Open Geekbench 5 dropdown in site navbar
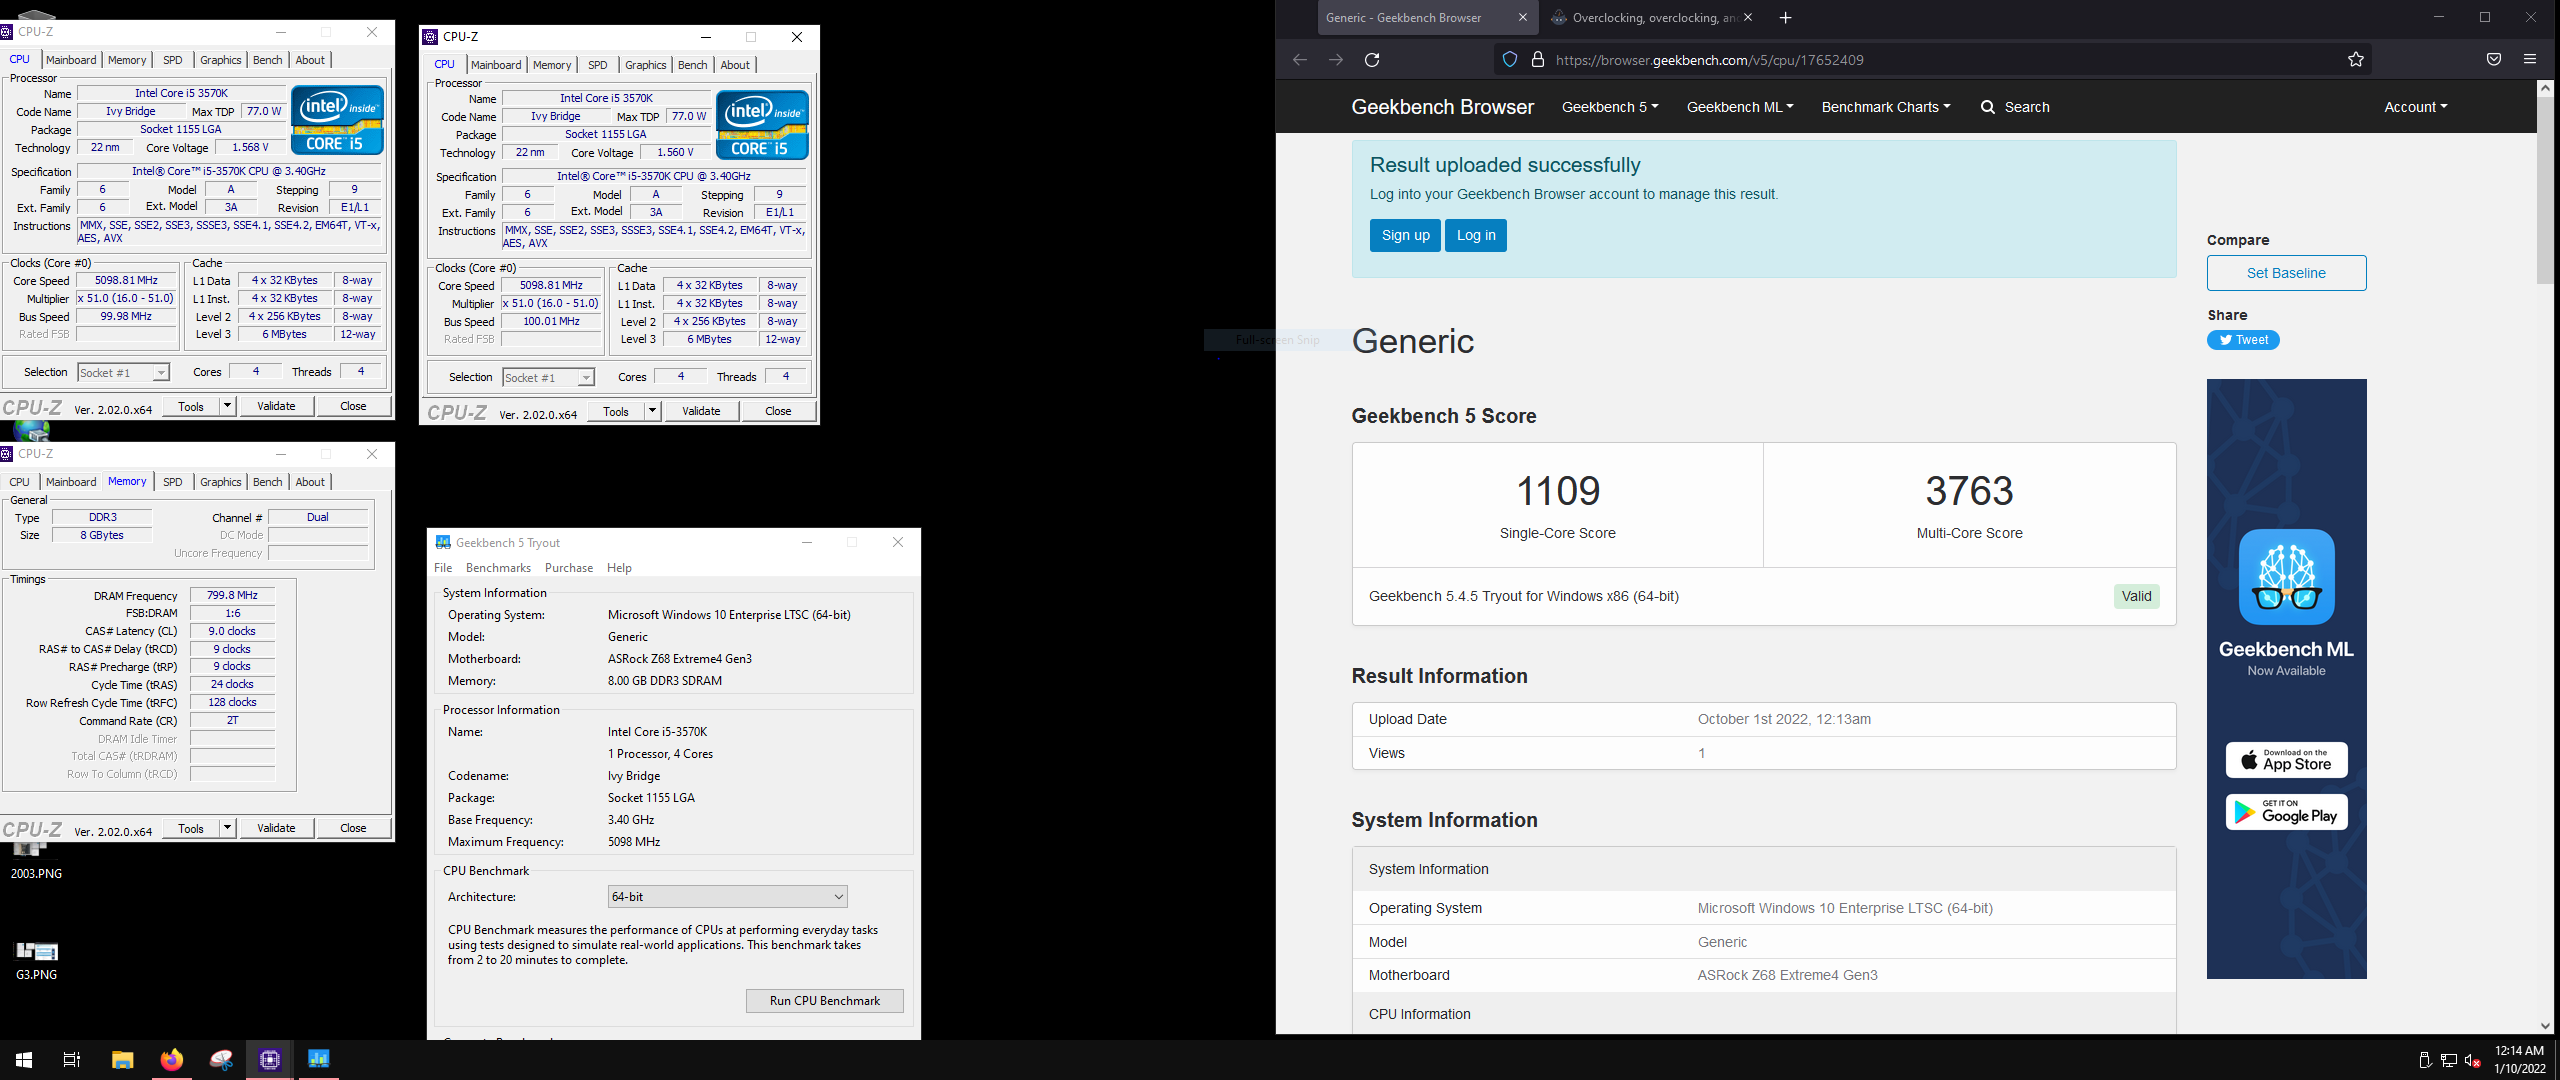 [1610, 107]
